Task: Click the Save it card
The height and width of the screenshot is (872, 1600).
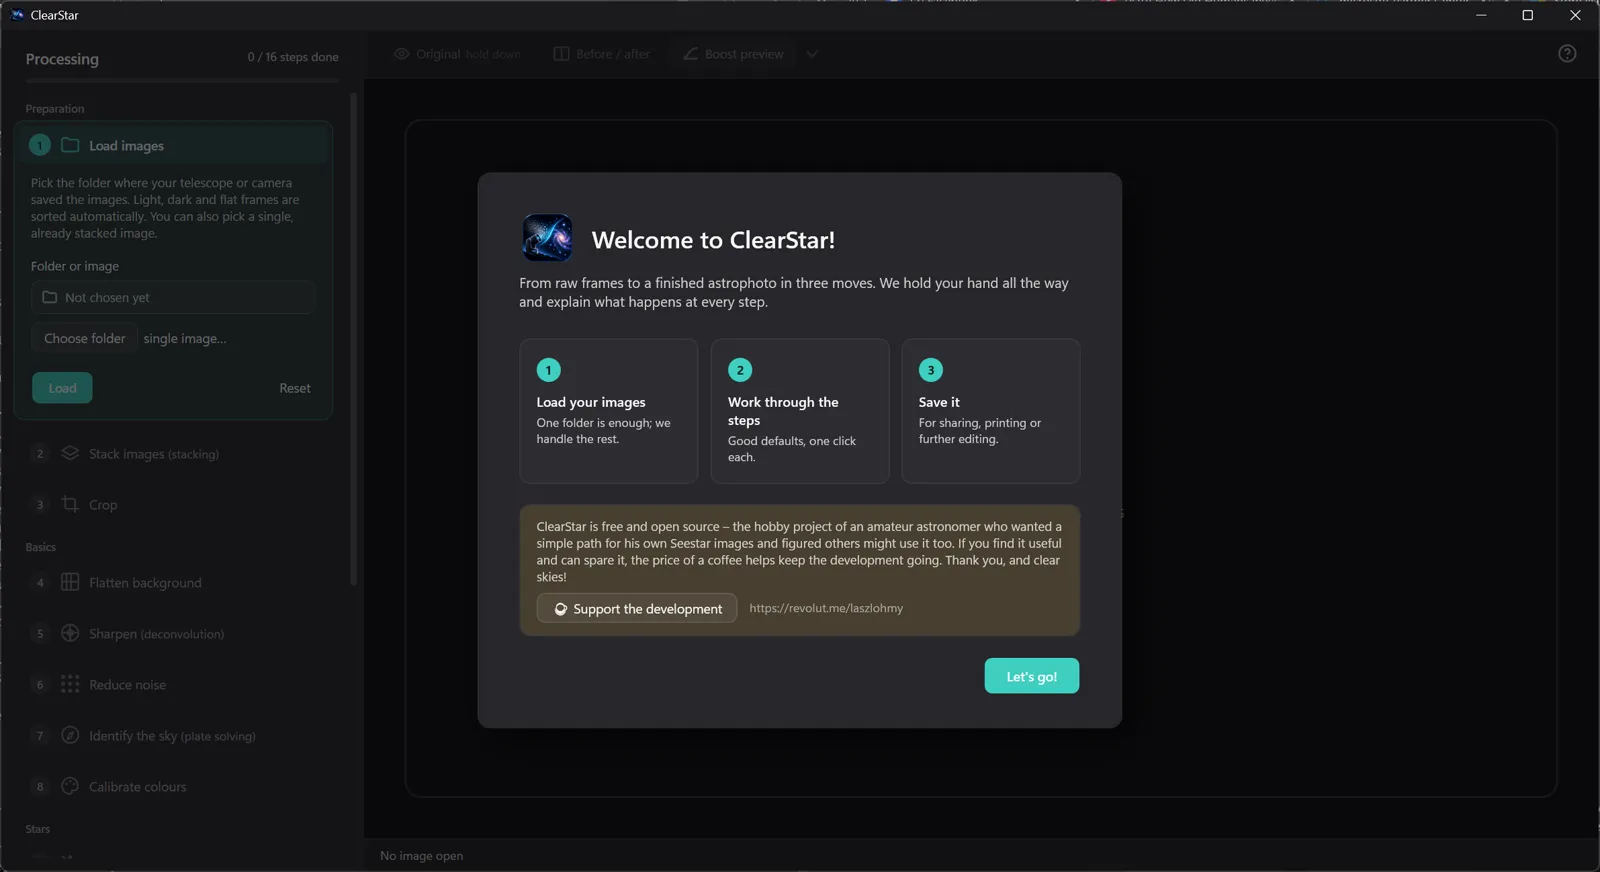Action: click(991, 411)
